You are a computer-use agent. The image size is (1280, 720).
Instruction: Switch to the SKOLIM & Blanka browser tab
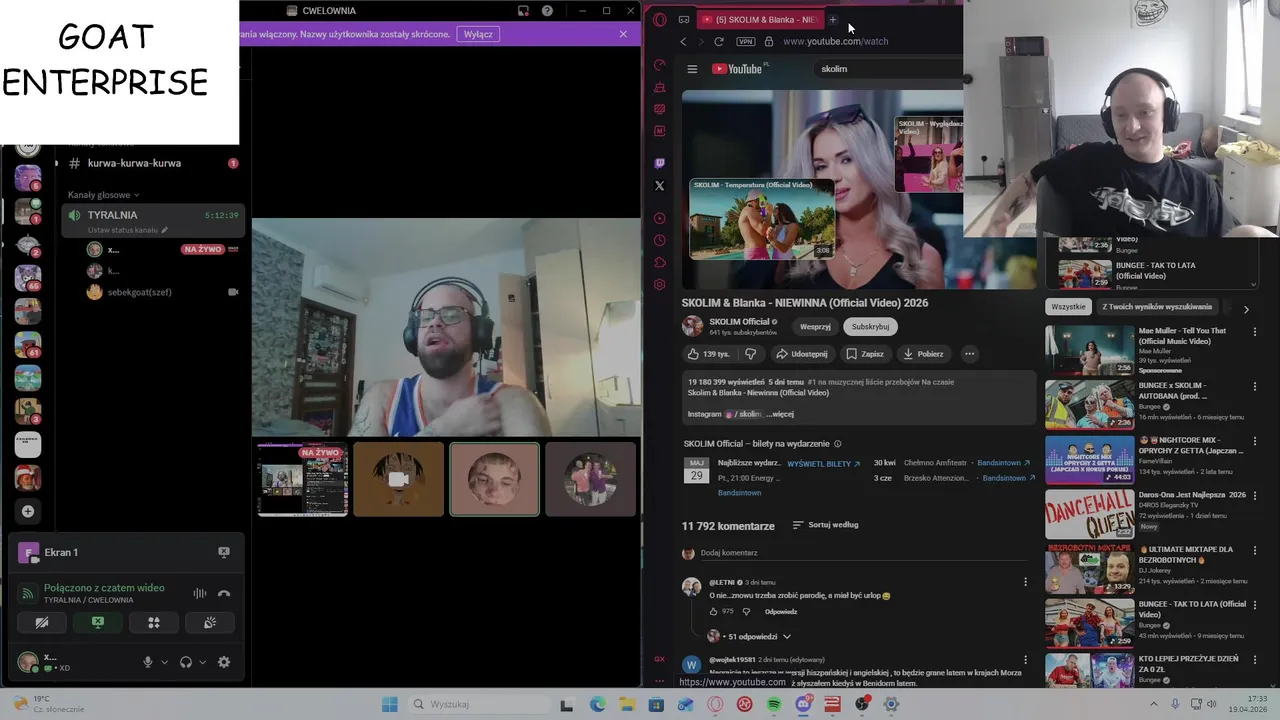[760, 19]
